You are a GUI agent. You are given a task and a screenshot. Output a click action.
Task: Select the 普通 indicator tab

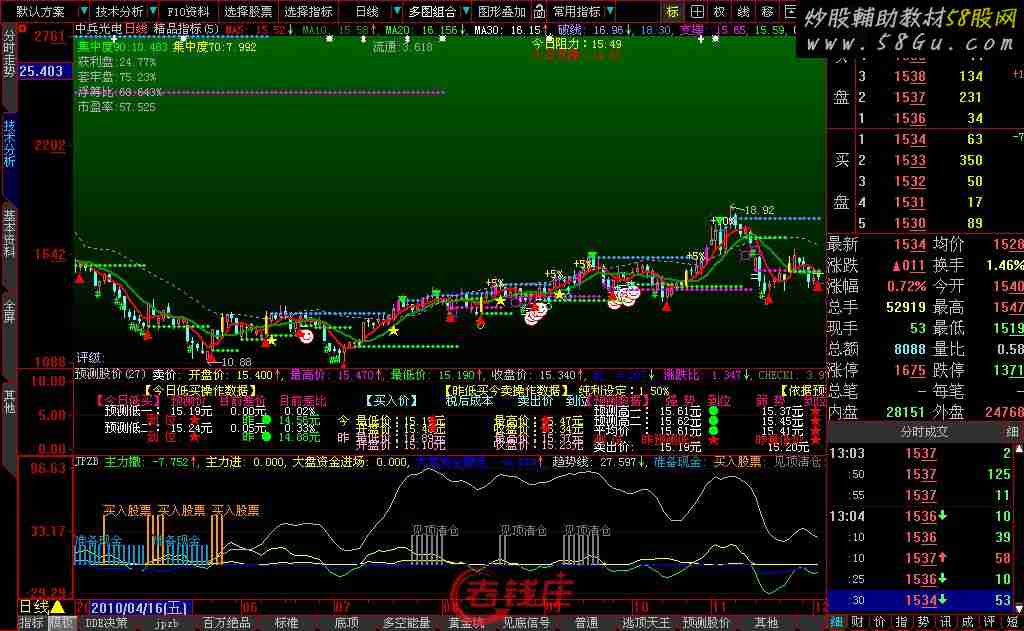[x=586, y=623]
